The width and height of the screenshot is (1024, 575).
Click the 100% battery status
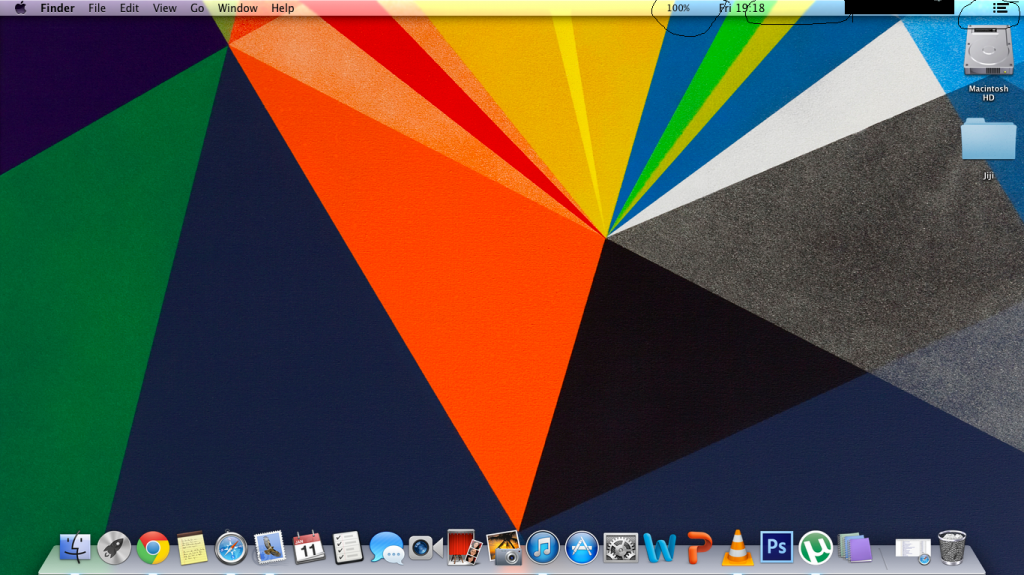click(678, 8)
